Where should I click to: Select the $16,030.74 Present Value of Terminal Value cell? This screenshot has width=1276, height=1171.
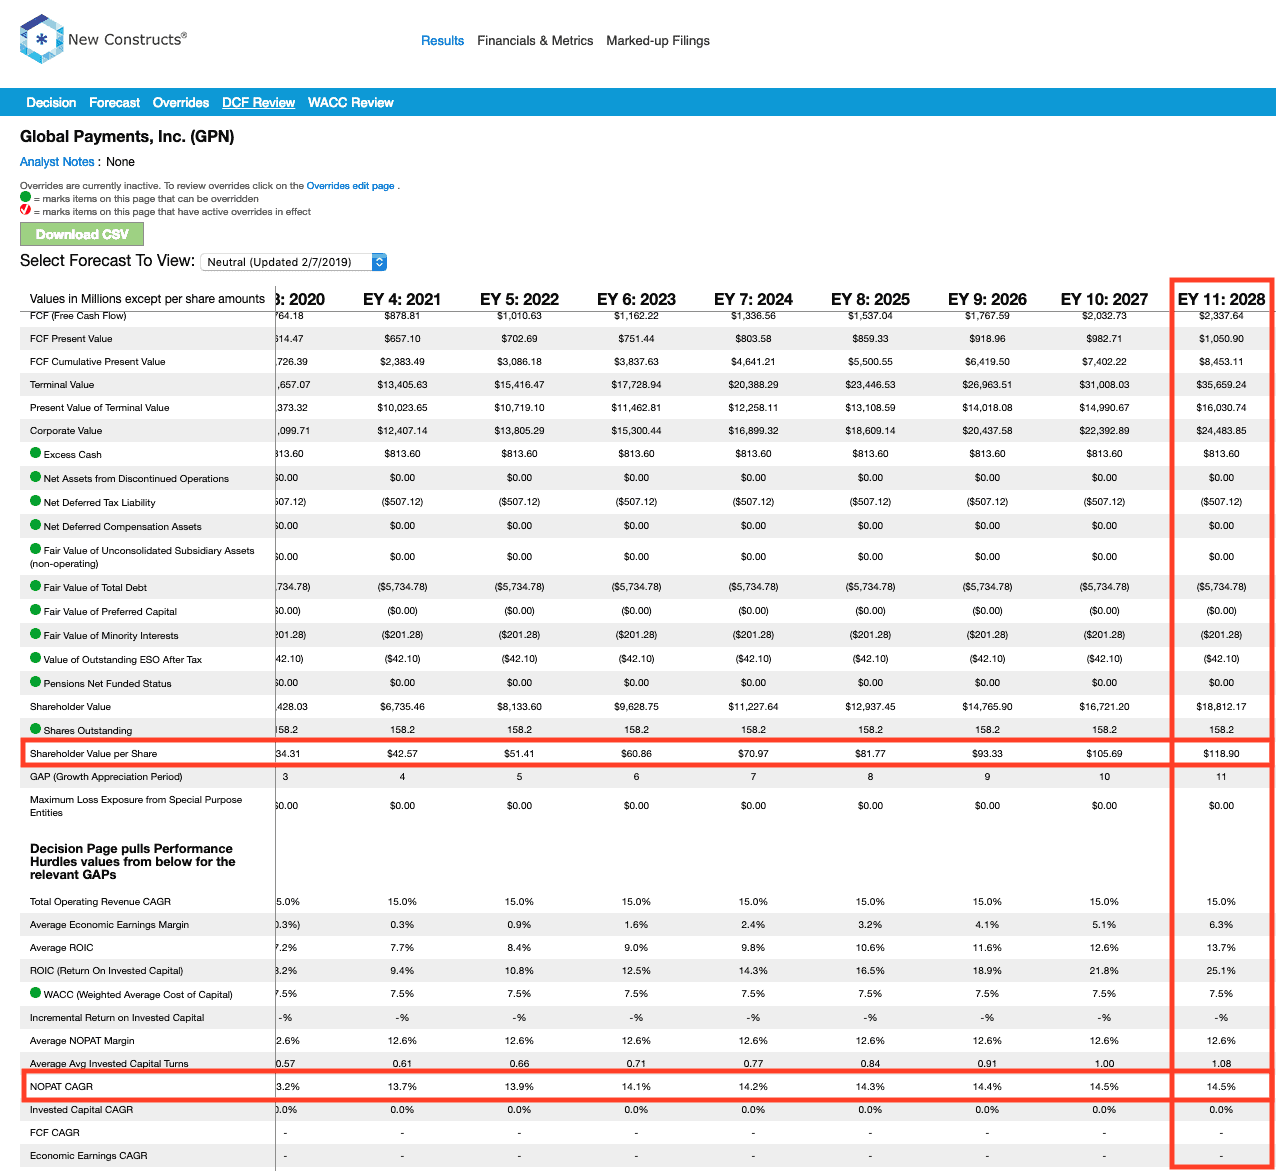click(1221, 407)
